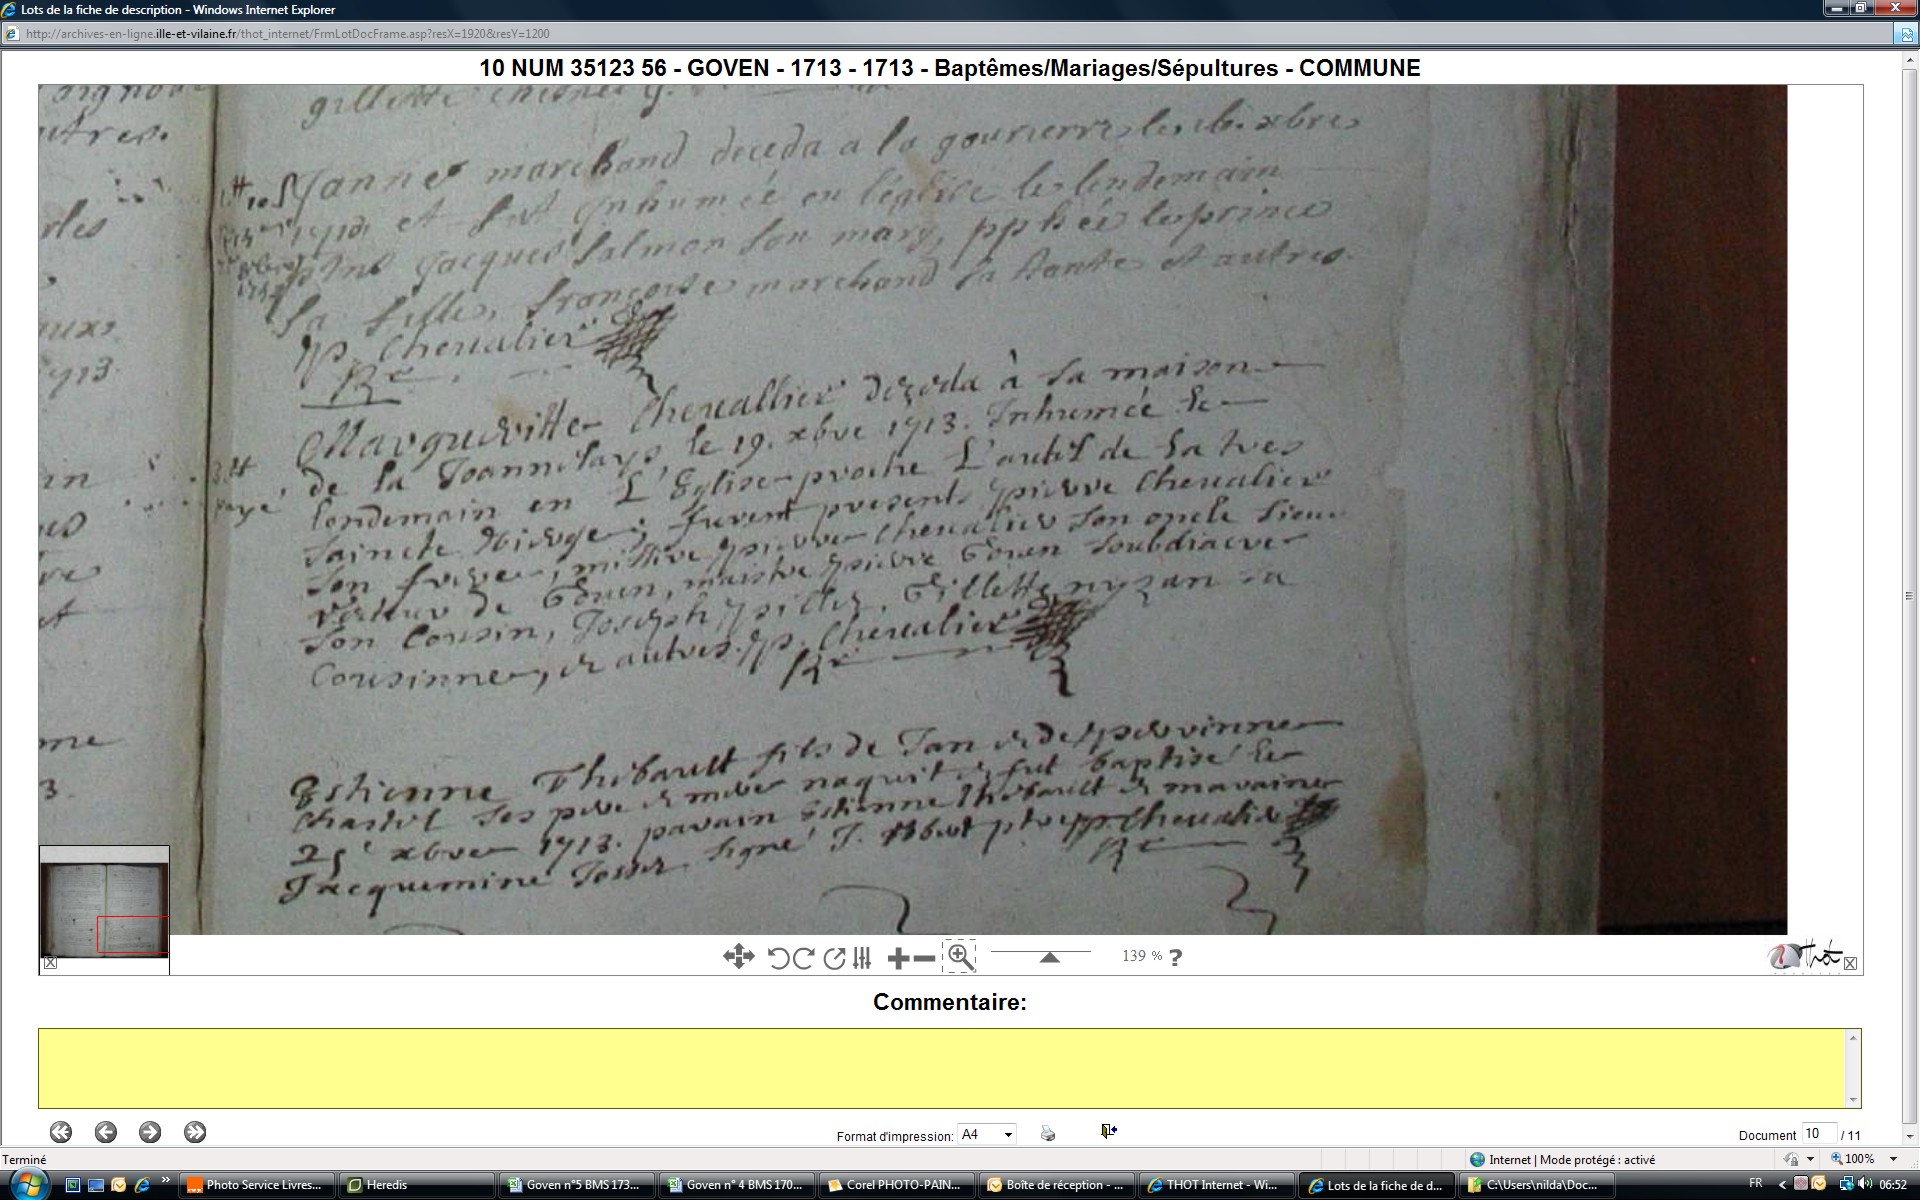Screen dimensions: 1920x1200
Task: Zoom out with the minus icon
Action: 925,958
